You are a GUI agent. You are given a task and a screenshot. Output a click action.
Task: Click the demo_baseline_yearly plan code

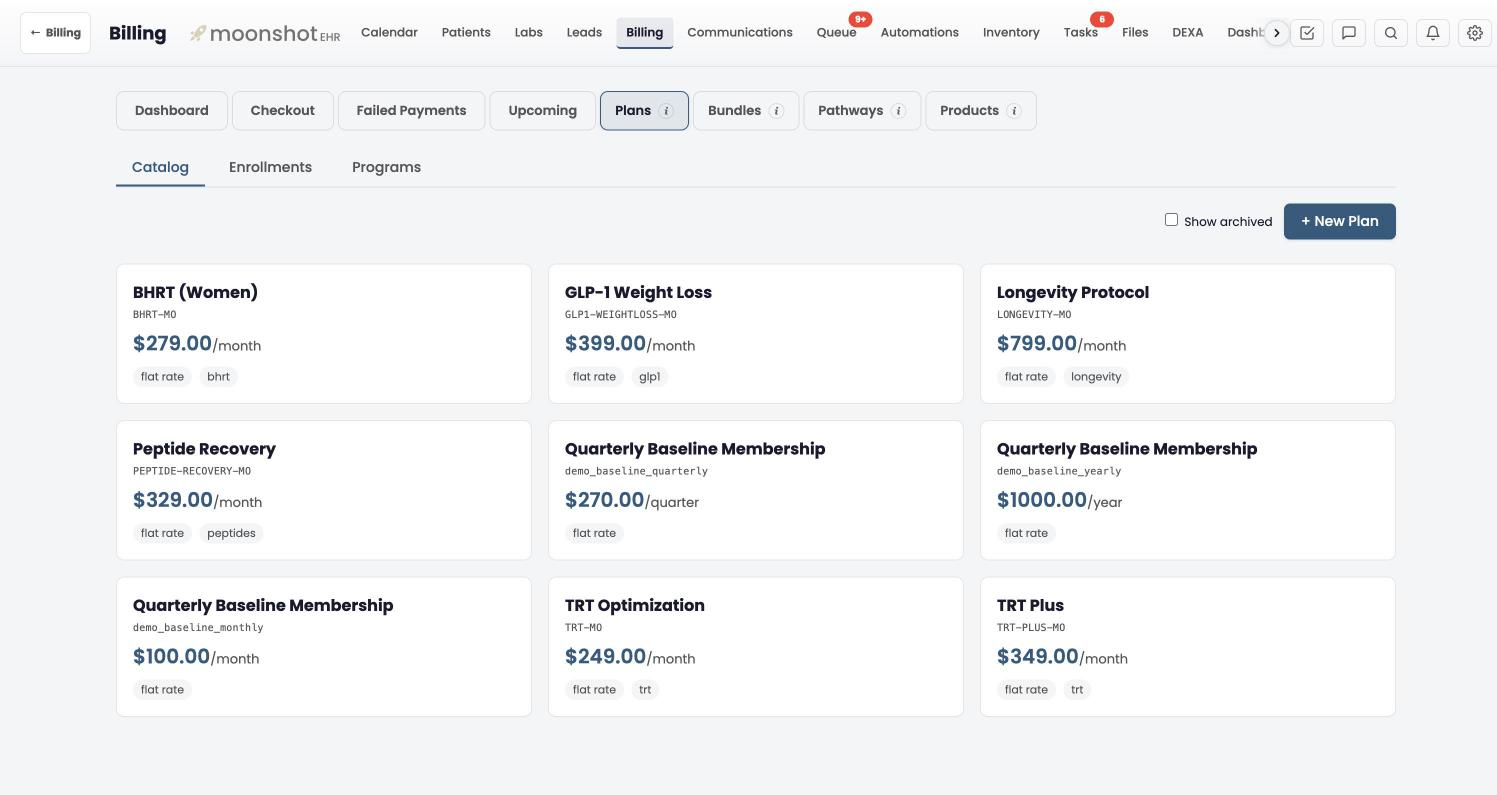(1059, 471)
